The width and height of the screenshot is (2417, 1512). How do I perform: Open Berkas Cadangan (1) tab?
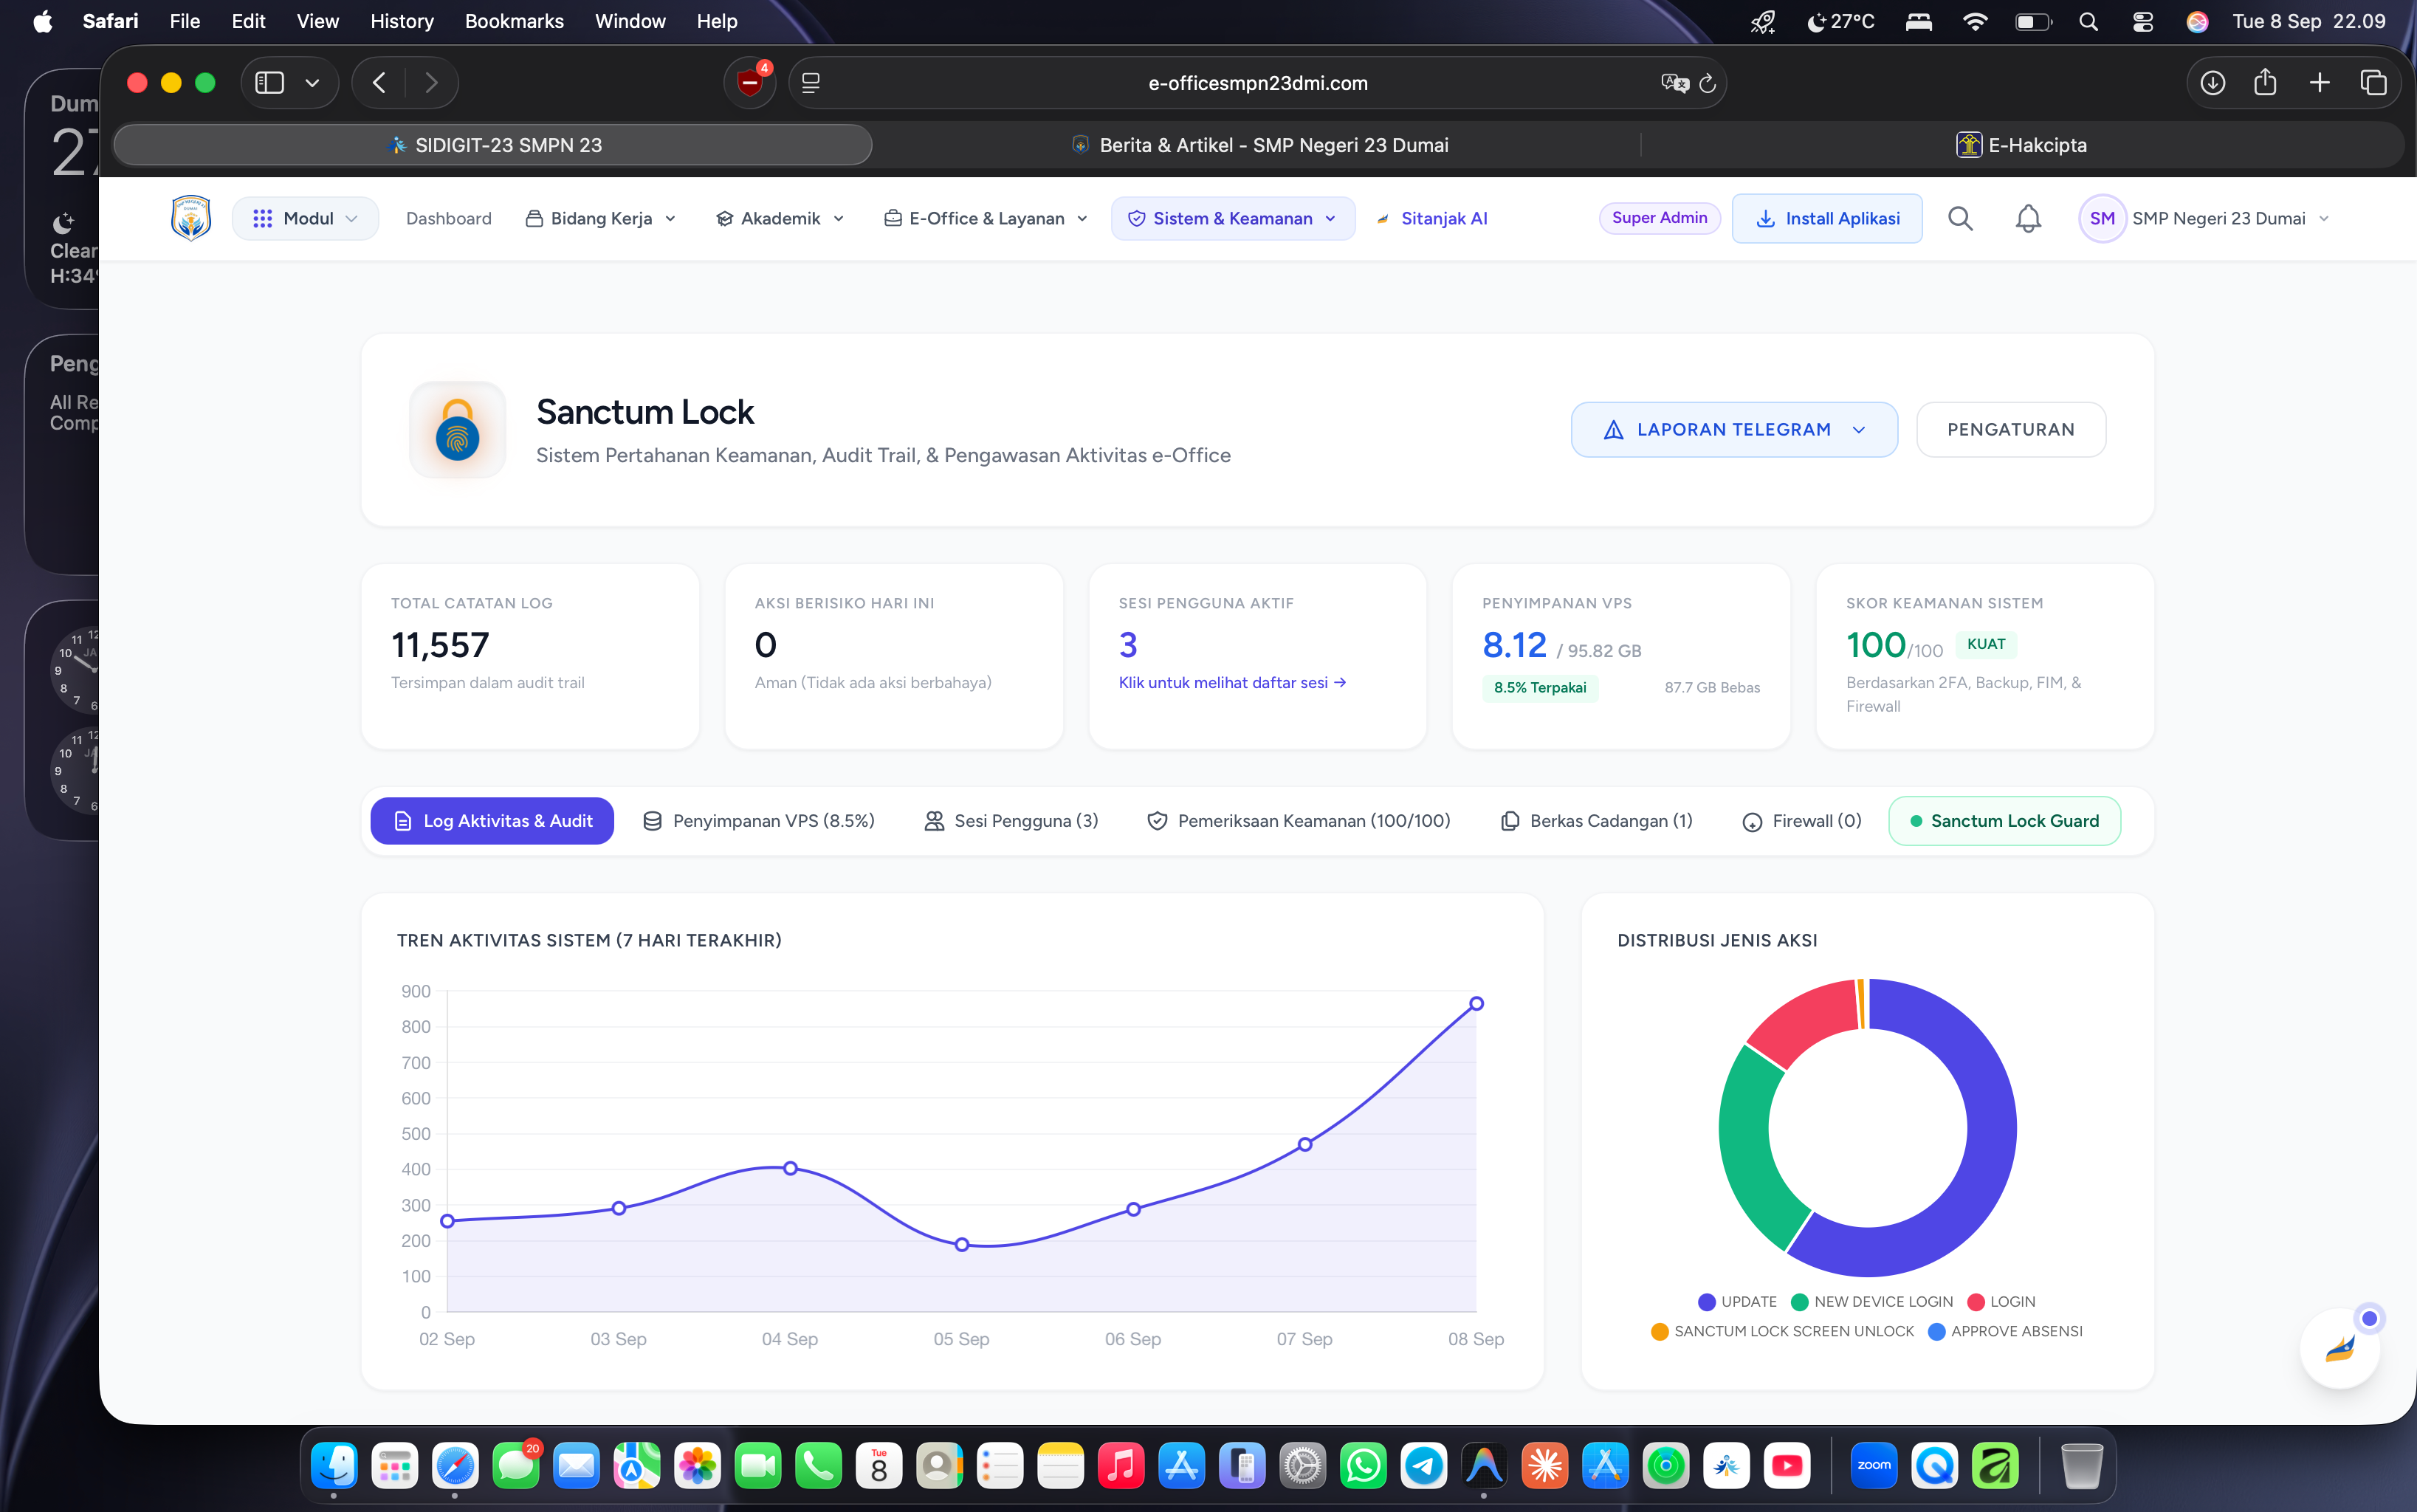pyautogui.click(x=1596, y=820)
